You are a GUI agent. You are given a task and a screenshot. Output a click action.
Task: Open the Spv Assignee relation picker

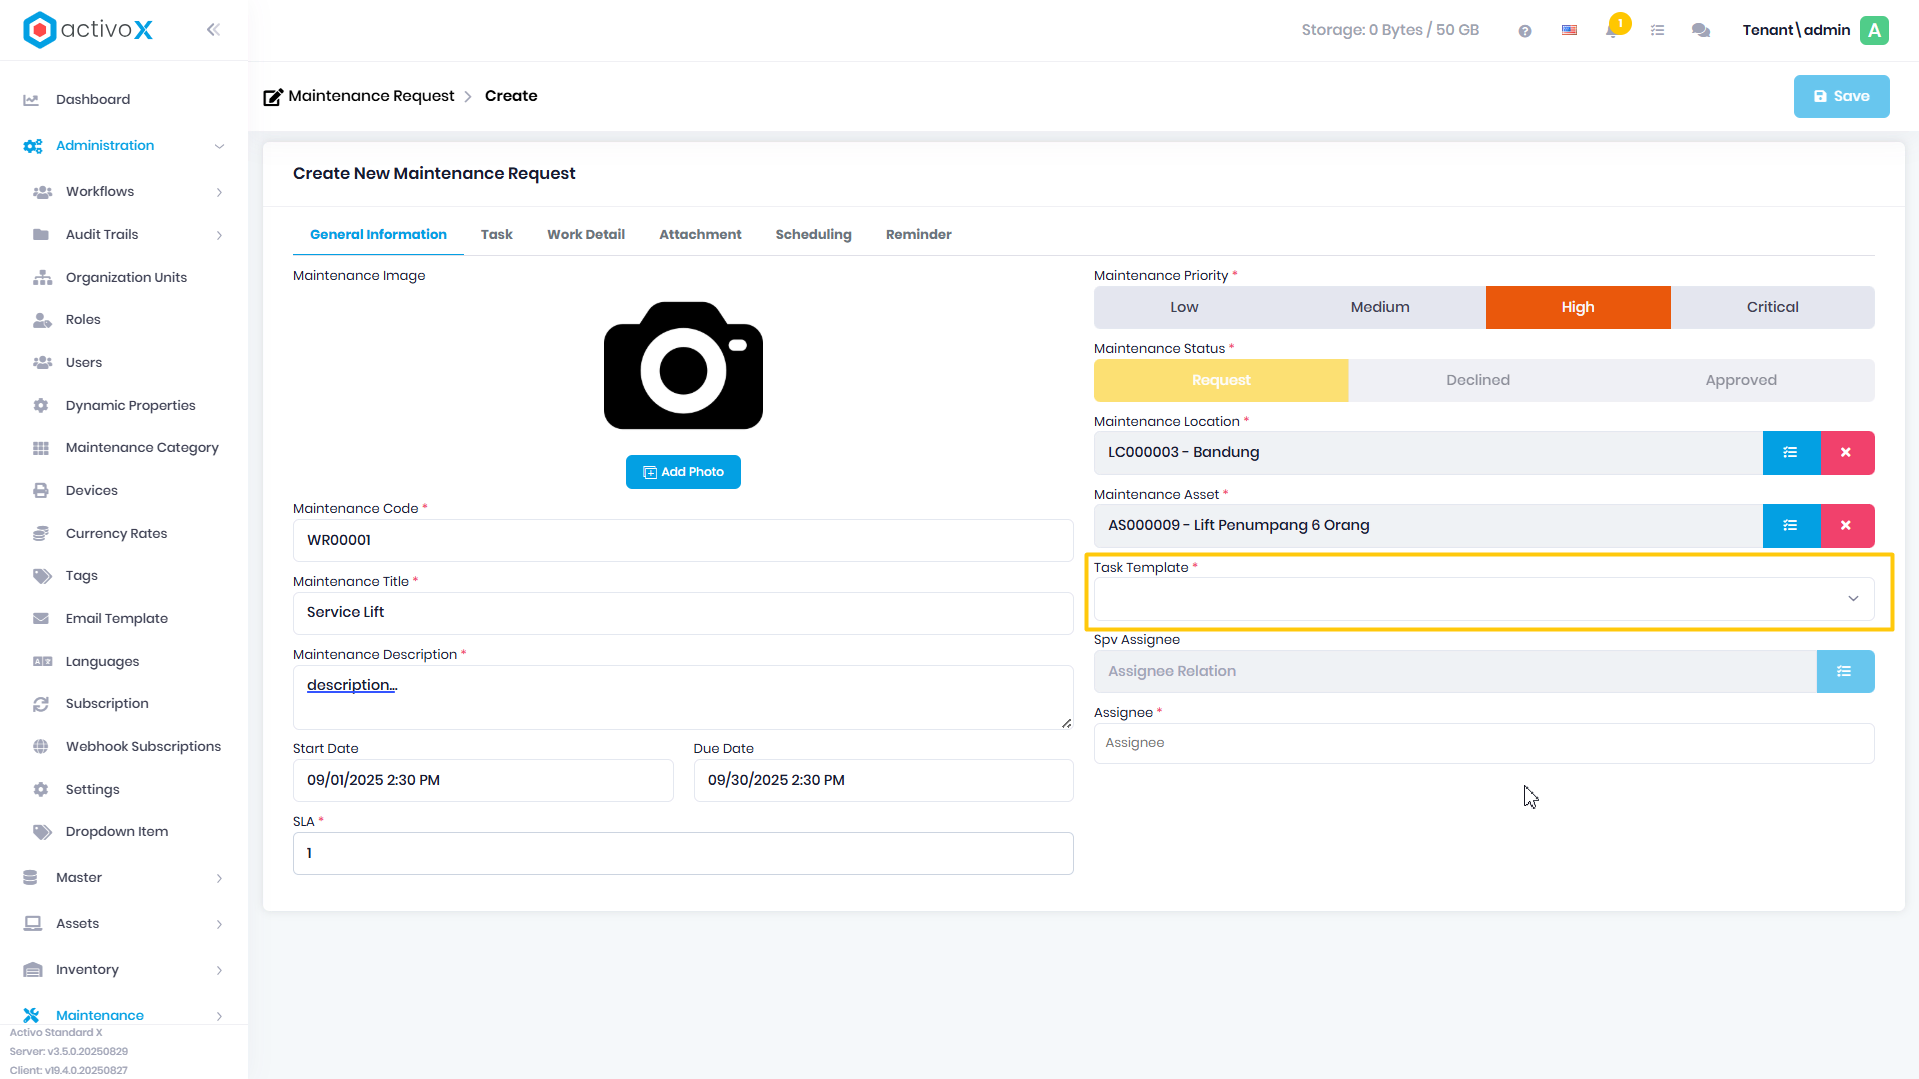pos(1844,672)
